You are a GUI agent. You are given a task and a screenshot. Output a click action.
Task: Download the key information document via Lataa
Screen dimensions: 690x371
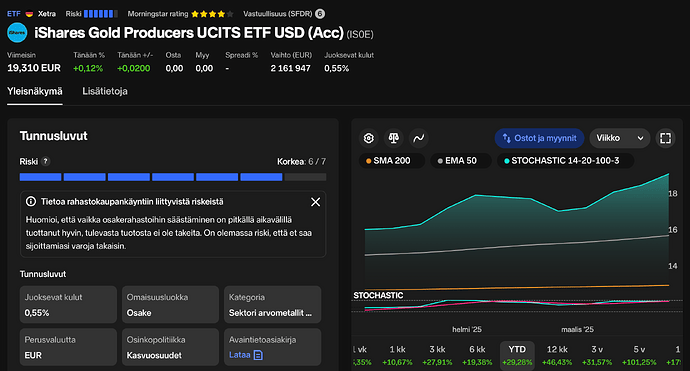click(x=240, y=355)
